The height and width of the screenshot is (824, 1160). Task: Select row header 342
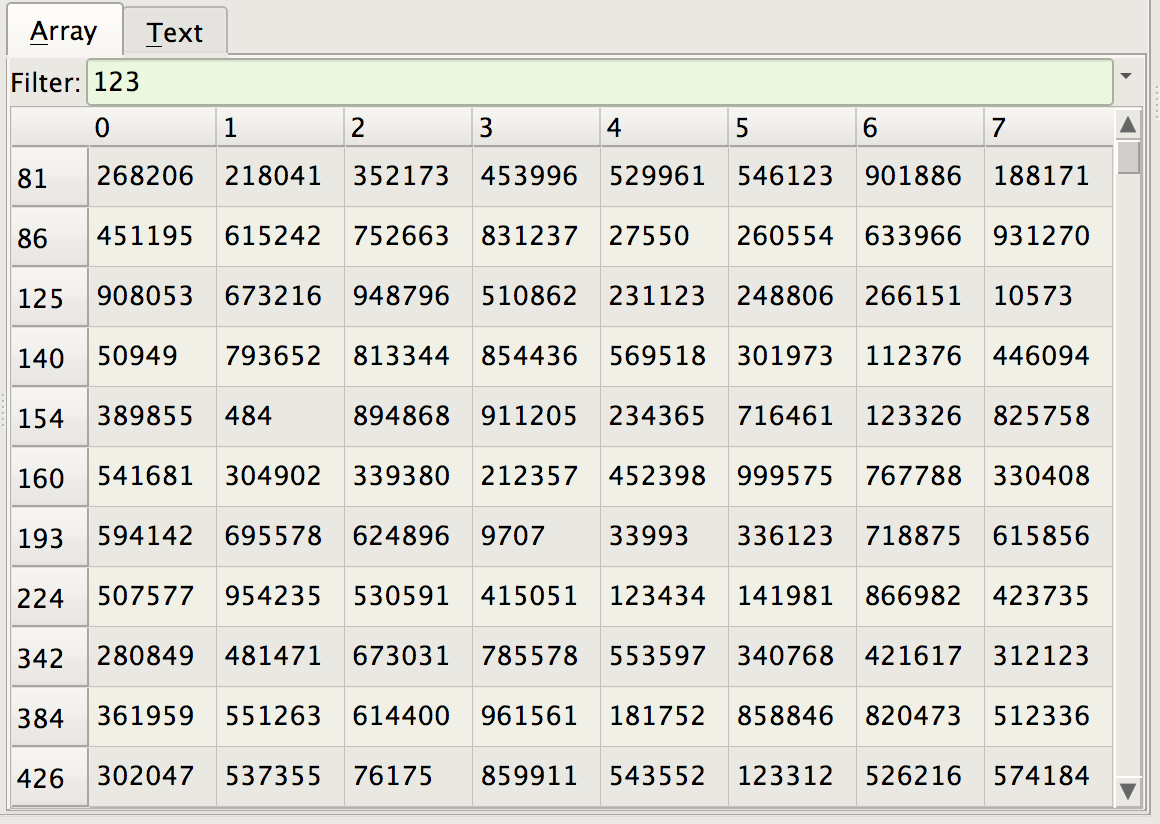click(50, 656)
